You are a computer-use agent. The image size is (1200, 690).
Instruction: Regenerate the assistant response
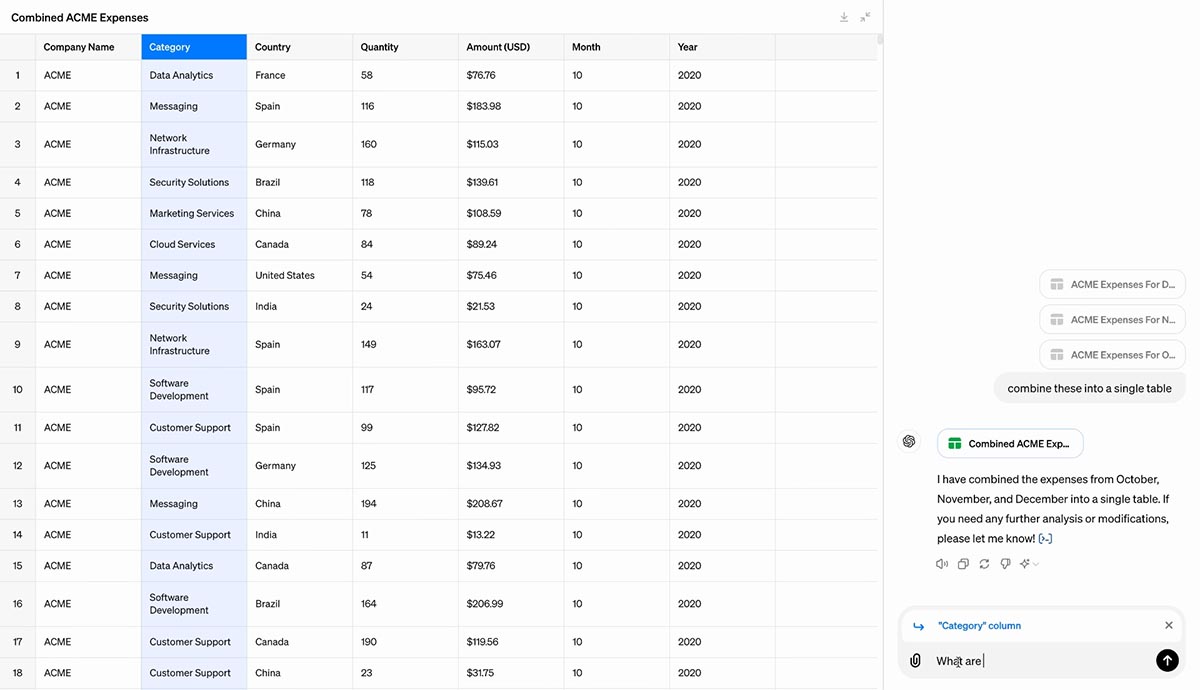click(x=984, y=564)
